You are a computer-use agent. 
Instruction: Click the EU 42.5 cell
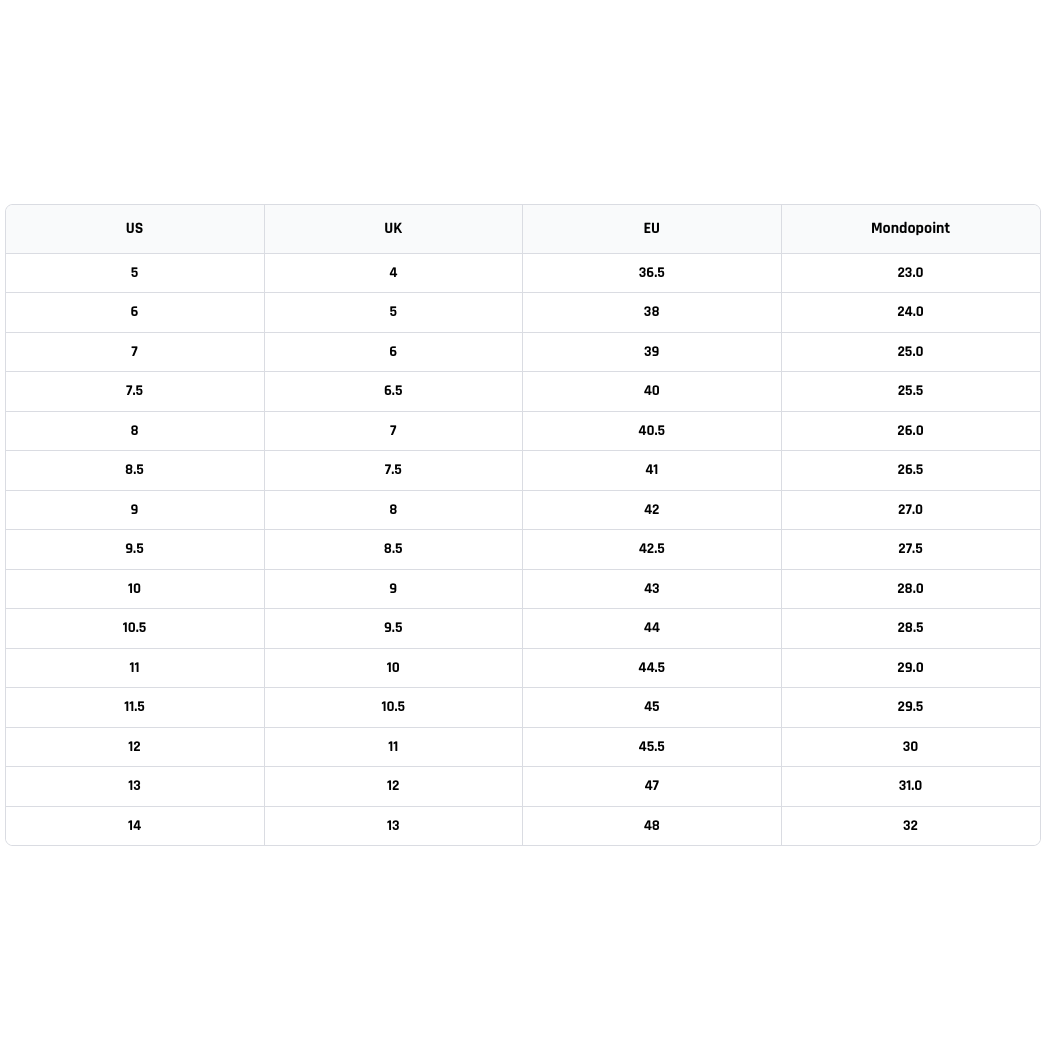coord(651,549)
